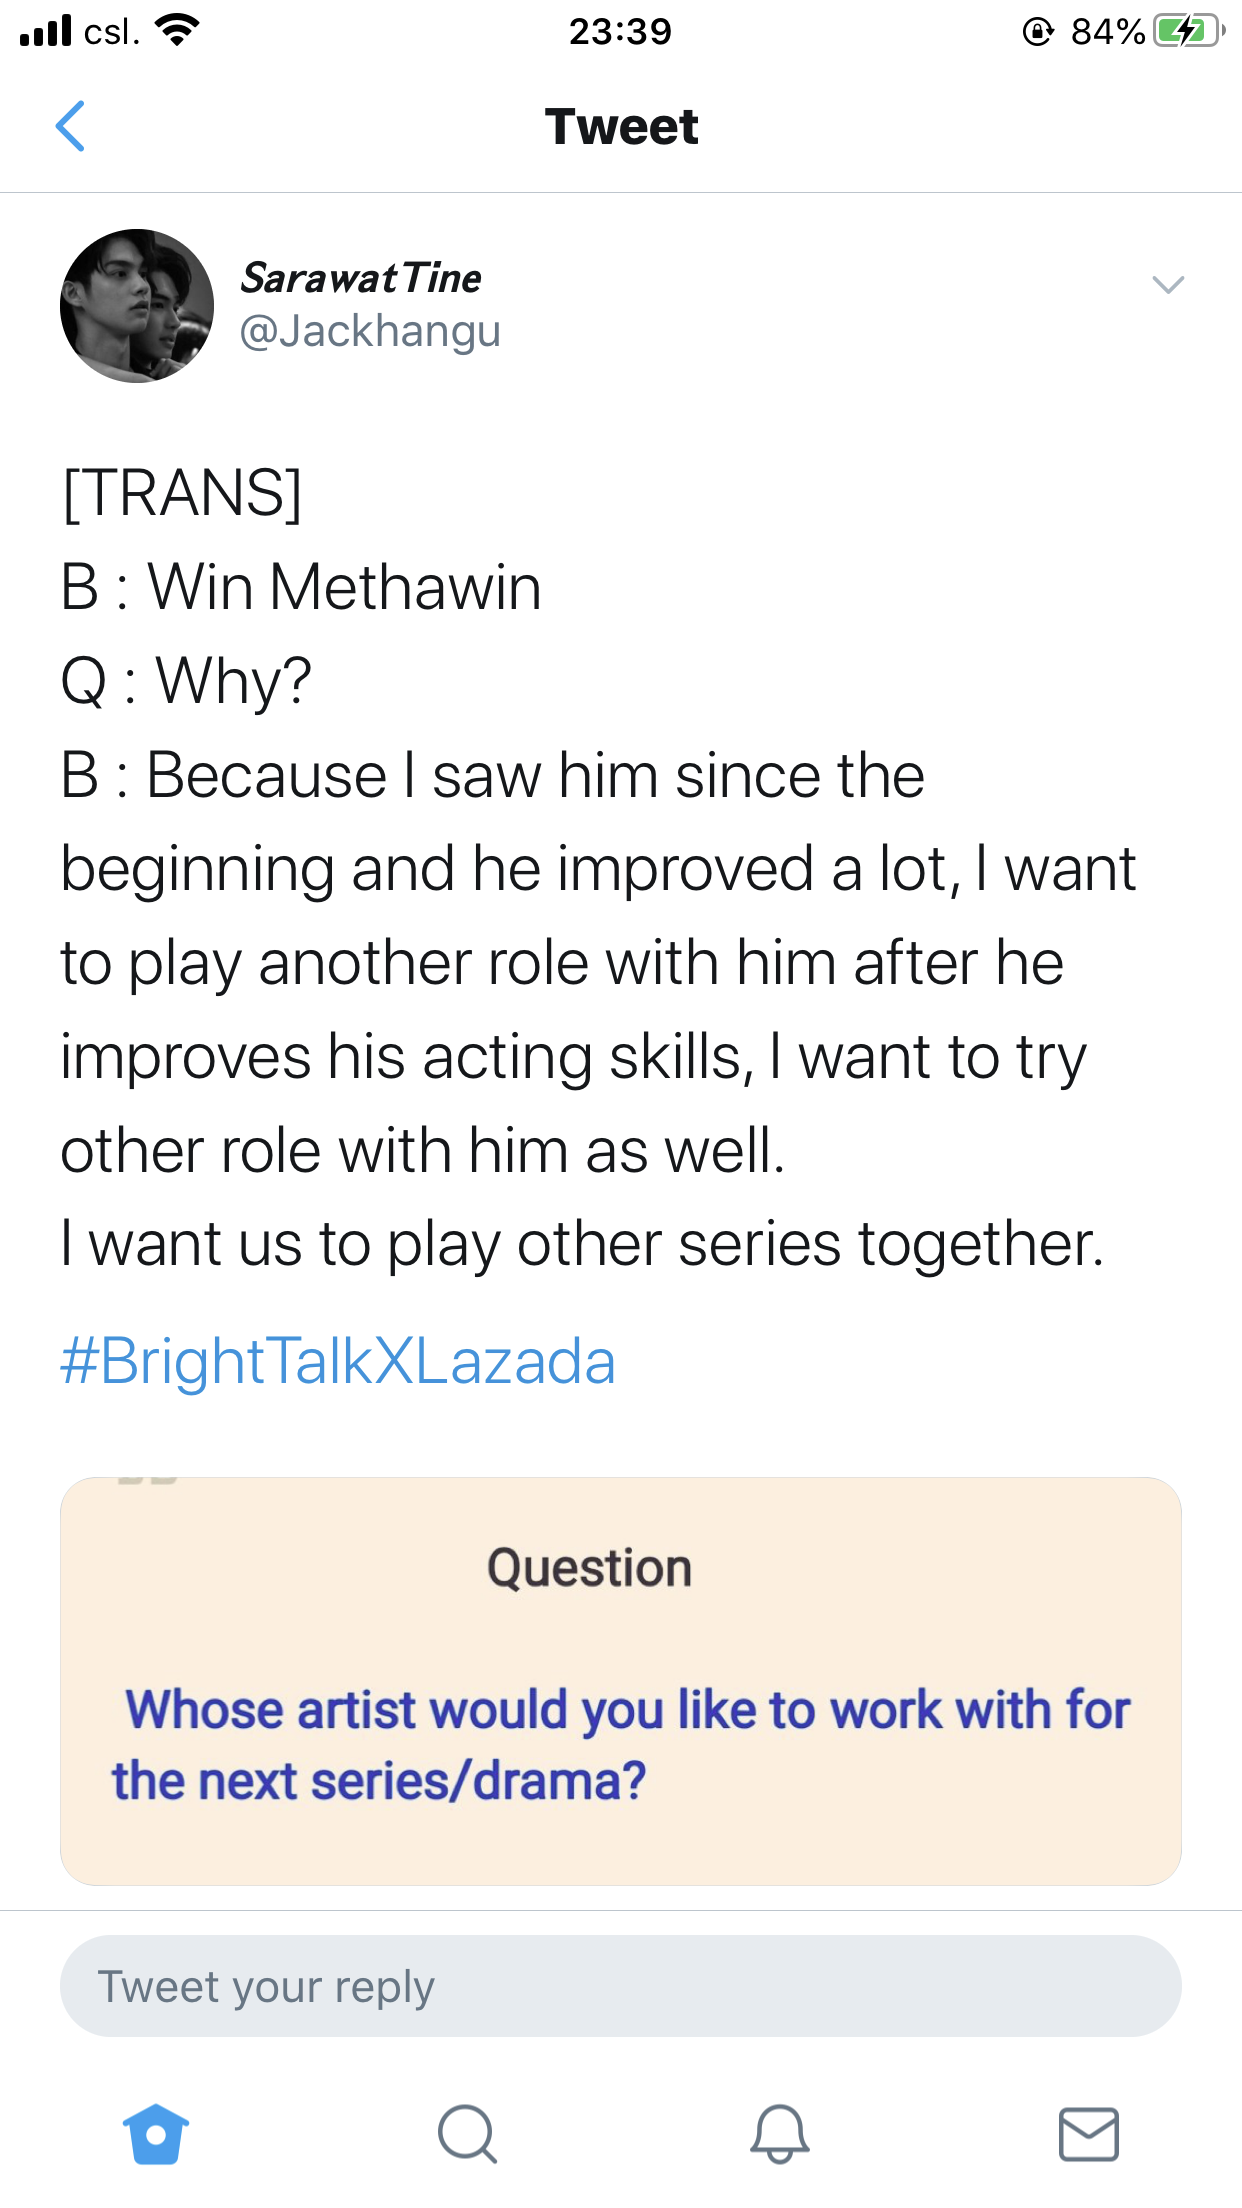Open the #BrightTalkXLazada hashtag
Viewport: 1242px width, 2208px height.
click(338, 1361)
